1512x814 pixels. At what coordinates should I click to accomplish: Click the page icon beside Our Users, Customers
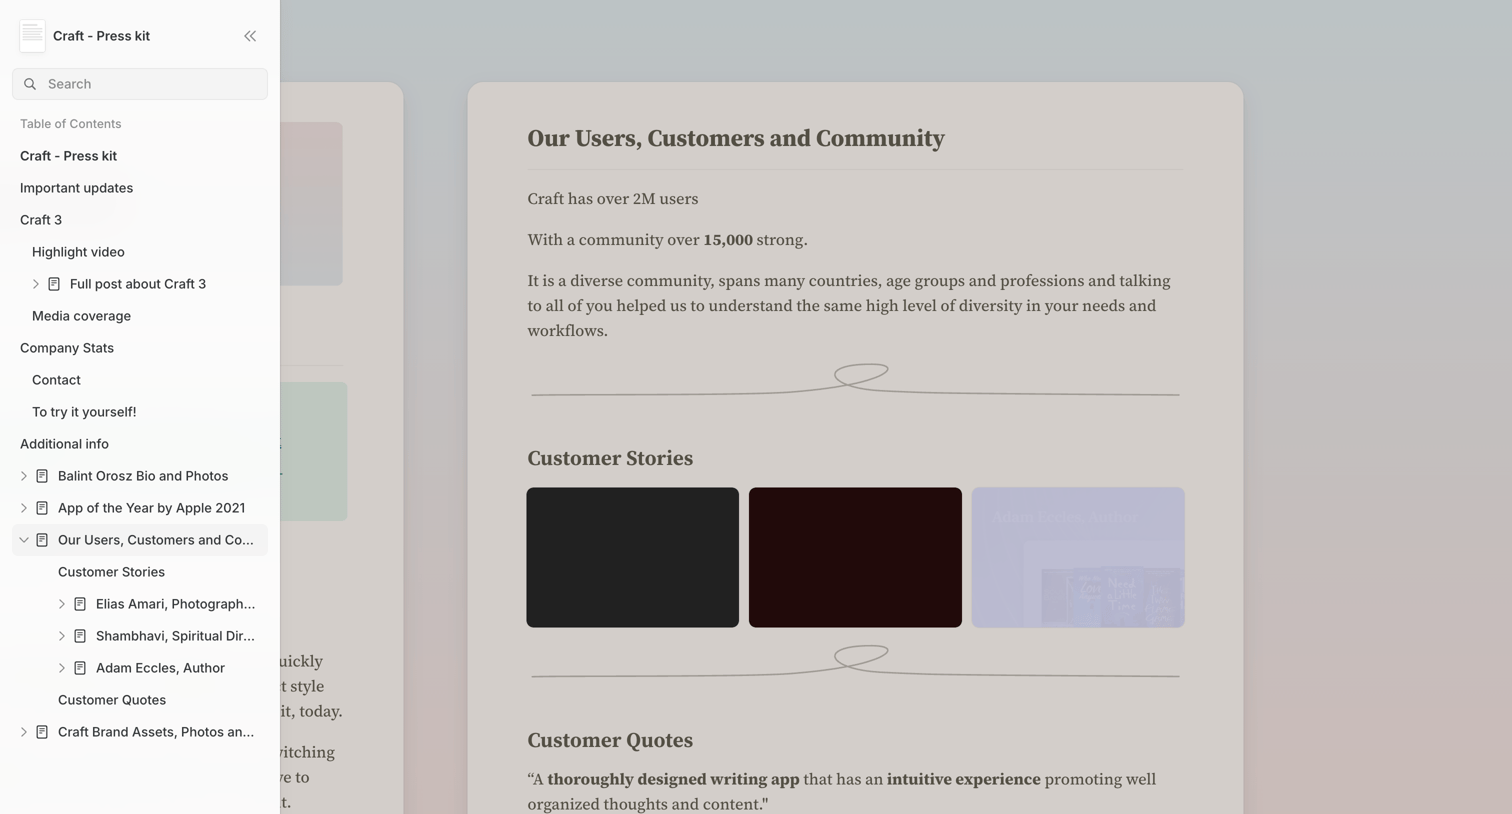tap(42, 540)
